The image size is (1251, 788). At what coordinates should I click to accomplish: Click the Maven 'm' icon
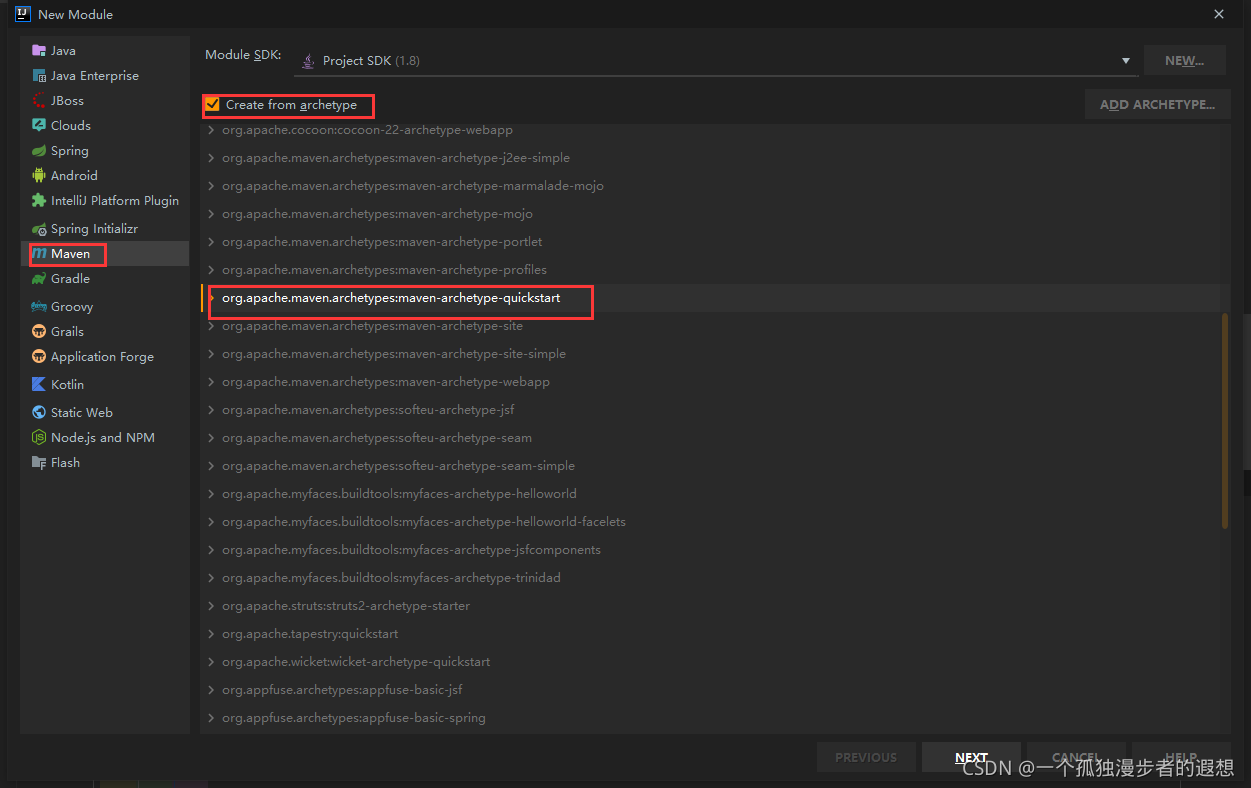coord(39,254)
